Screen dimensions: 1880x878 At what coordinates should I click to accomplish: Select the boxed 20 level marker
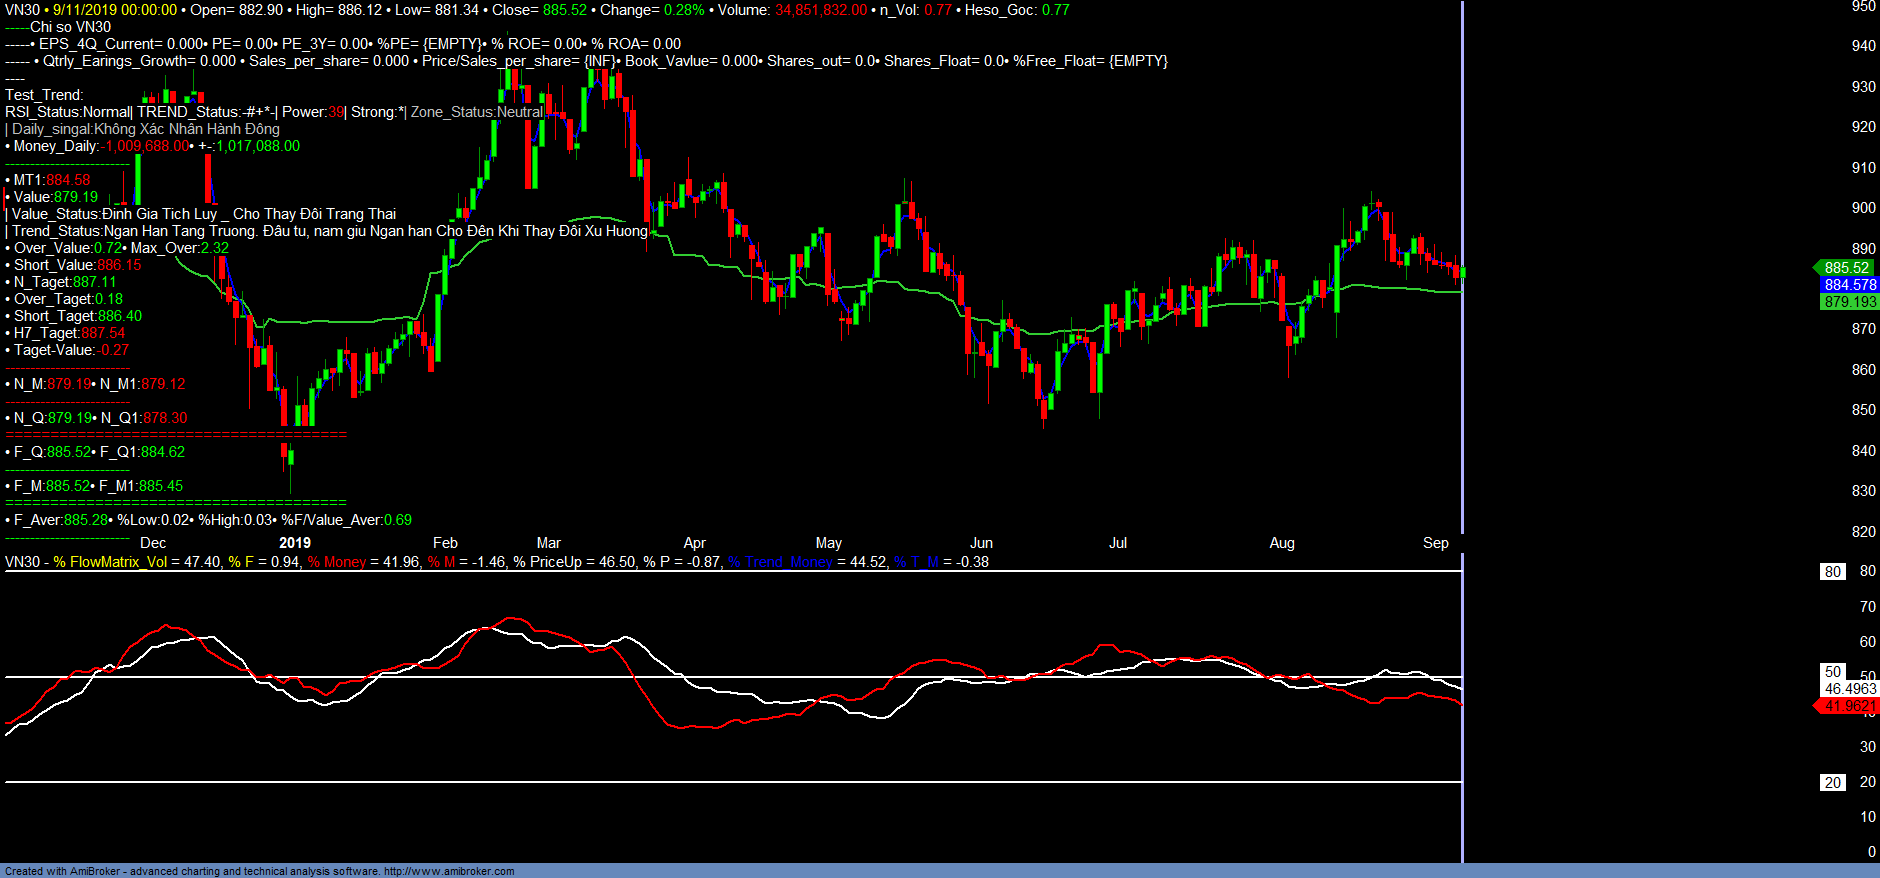pos(1832,783)
